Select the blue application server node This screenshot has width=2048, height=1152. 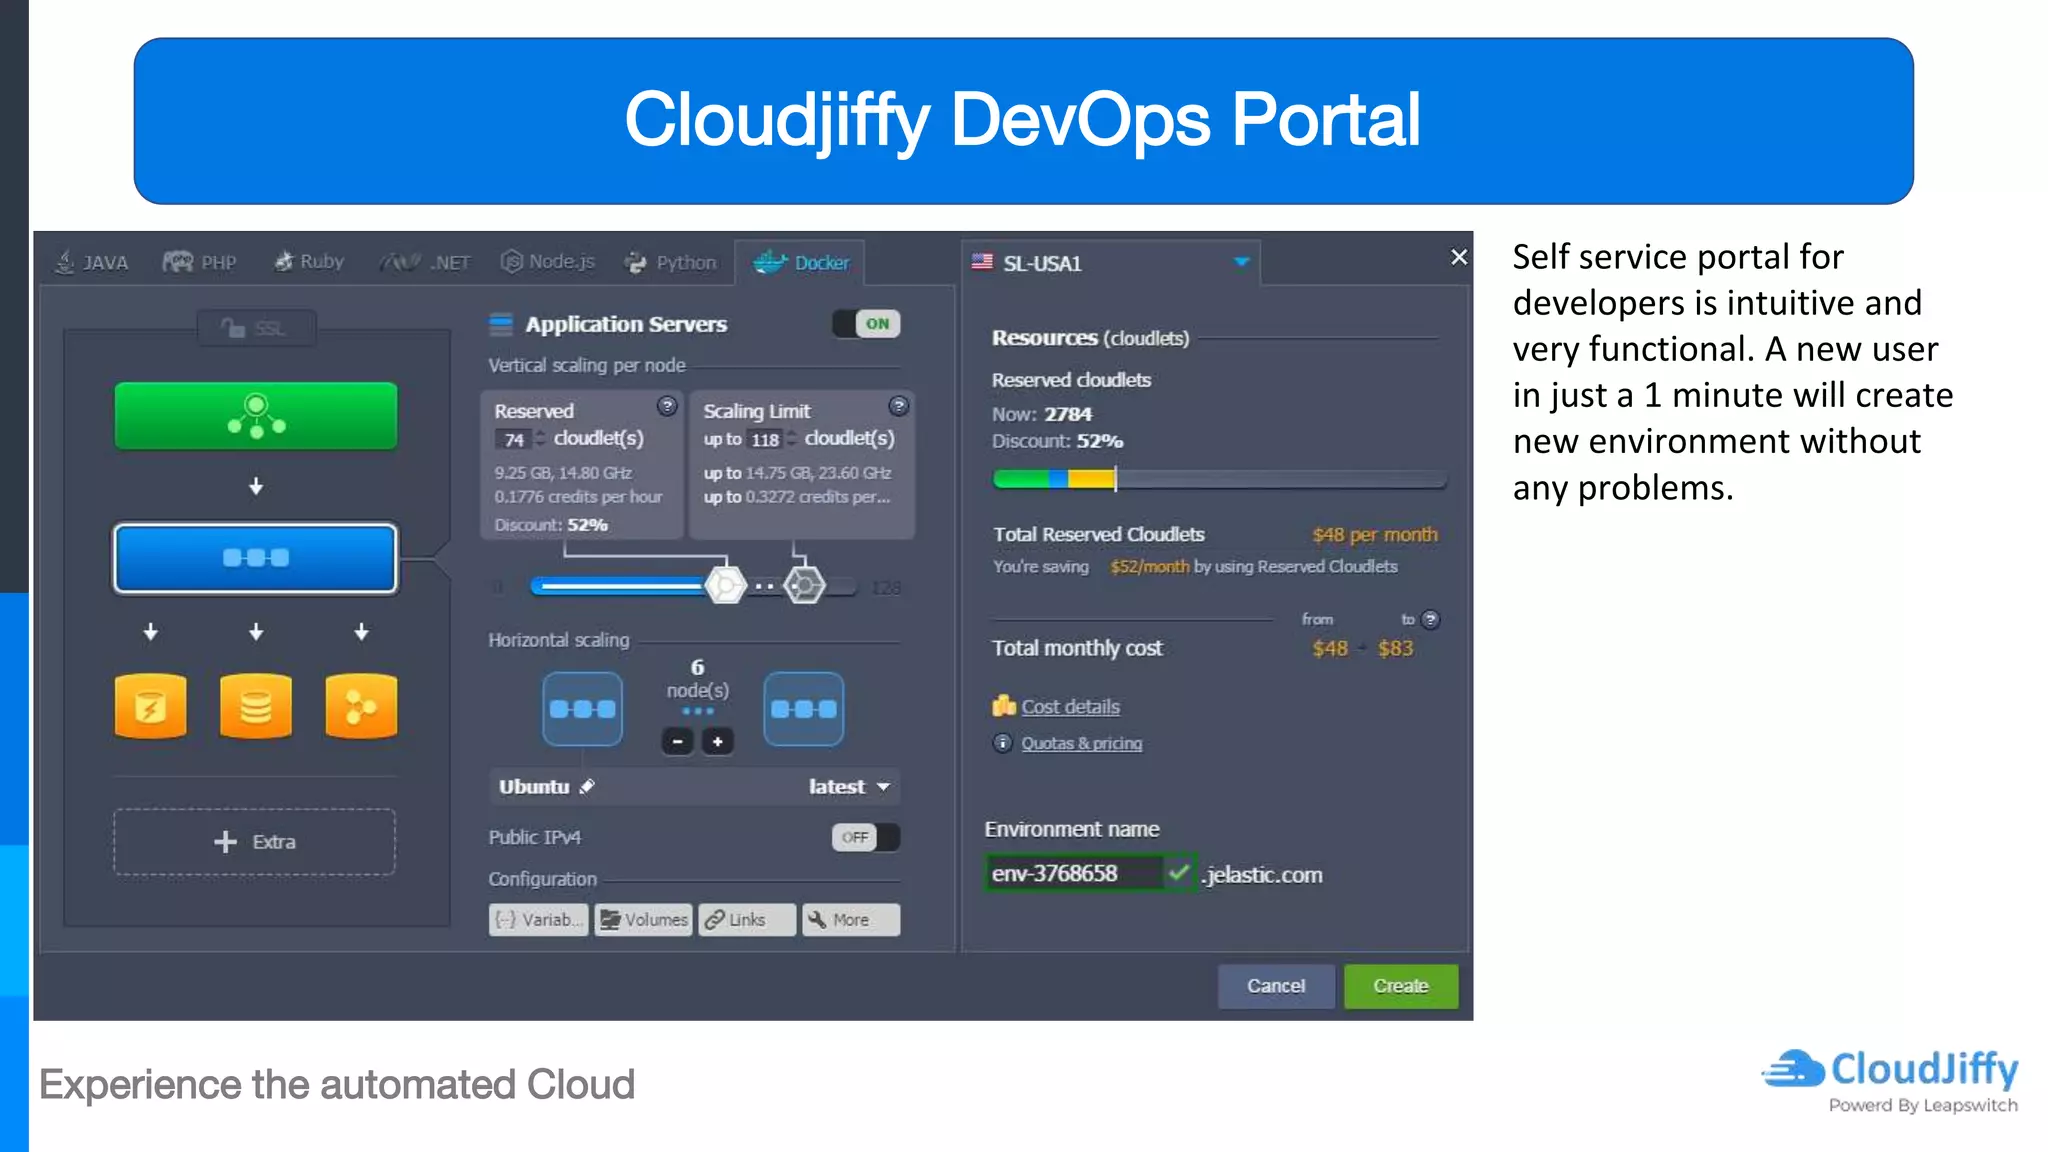pos(256,558)
